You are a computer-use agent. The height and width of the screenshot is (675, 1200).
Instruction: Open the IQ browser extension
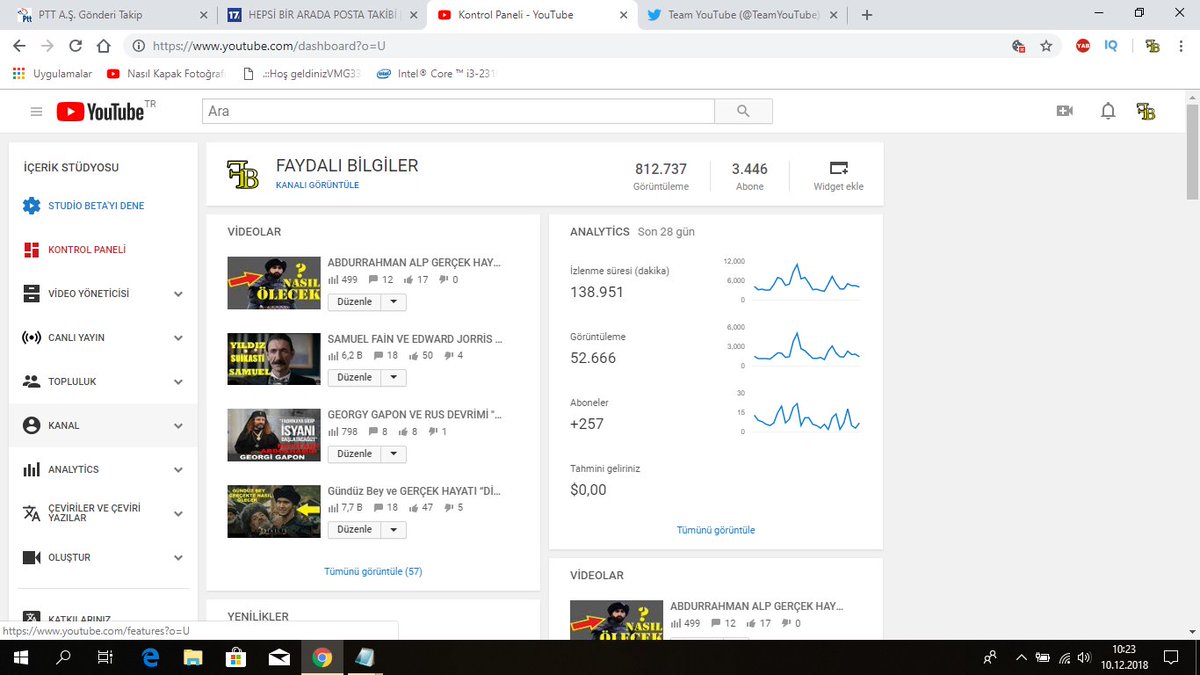coord(1111,46)
